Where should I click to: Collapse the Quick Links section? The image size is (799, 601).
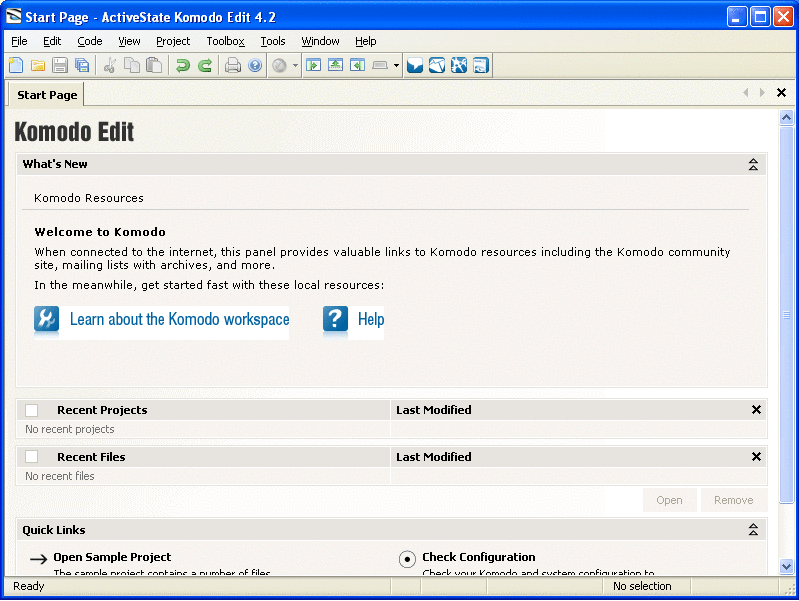[x=753, y=531]
